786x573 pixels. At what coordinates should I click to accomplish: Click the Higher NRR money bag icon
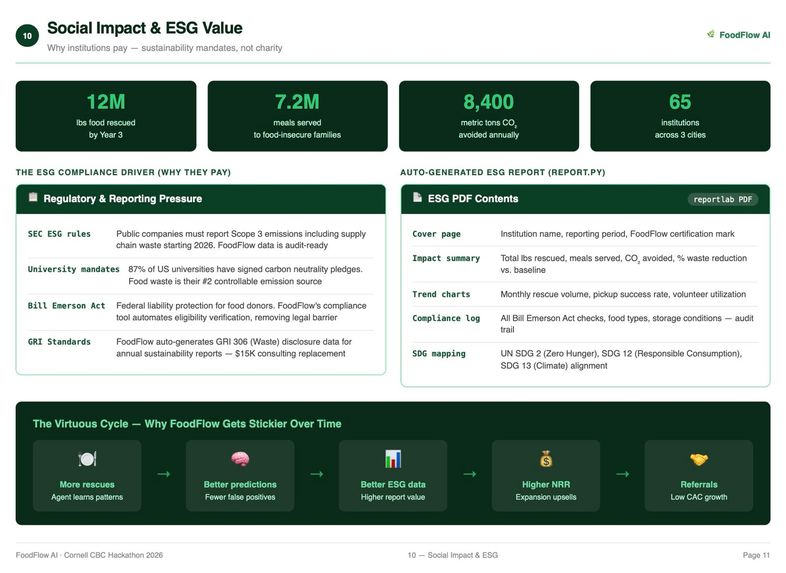coord(546,458)
